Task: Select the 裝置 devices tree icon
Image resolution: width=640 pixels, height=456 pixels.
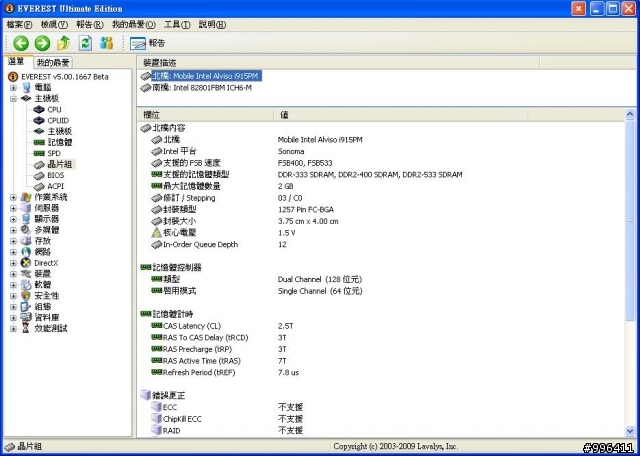Action: [x=26, y=274]
